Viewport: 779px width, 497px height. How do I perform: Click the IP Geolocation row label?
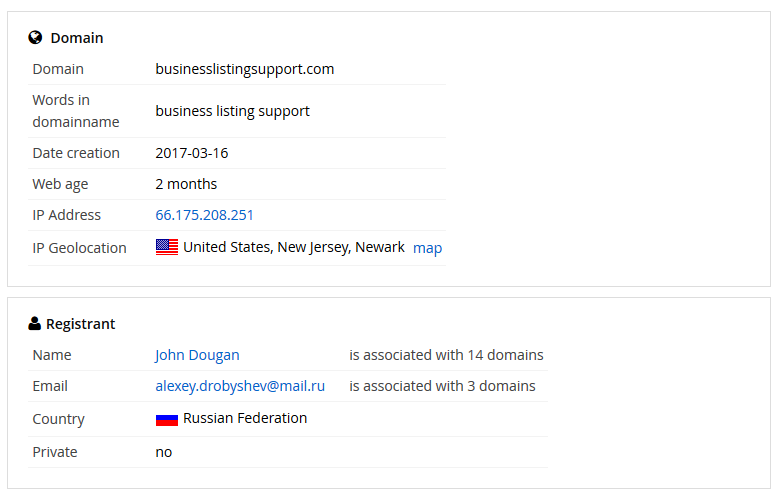click(x=79, y=248)
